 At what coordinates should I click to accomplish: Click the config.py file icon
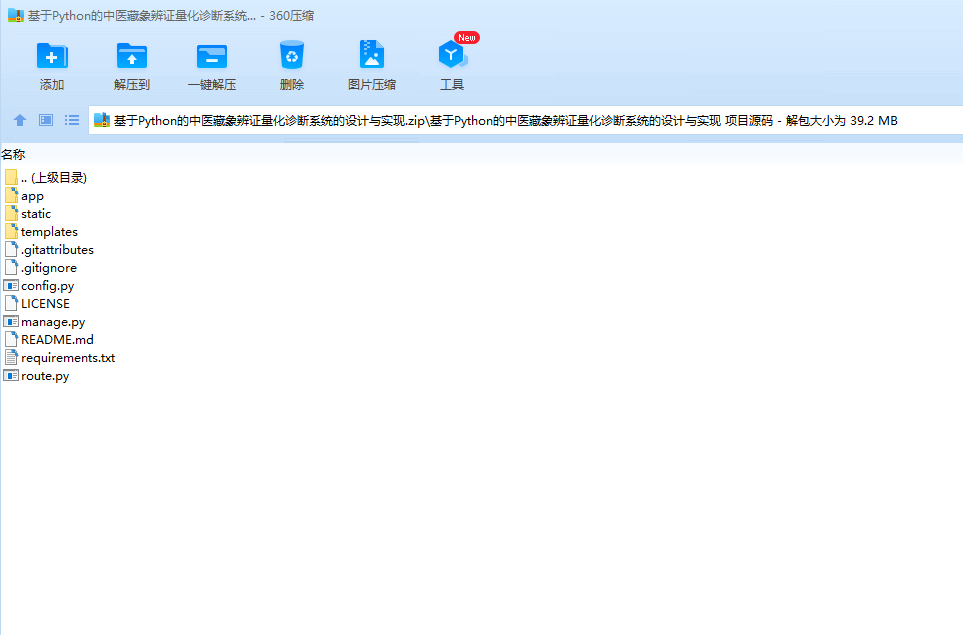coord(11,286)
